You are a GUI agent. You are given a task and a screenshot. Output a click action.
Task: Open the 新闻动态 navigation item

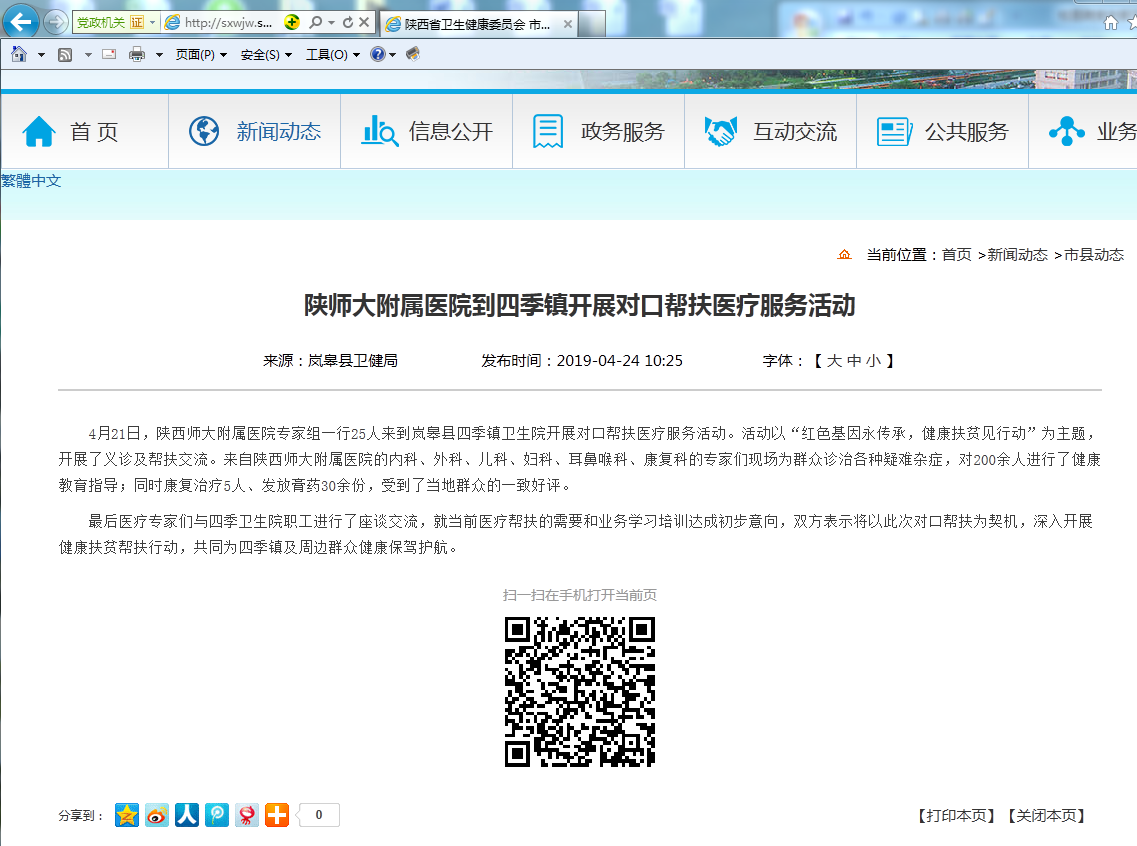(x=278, y=132)
